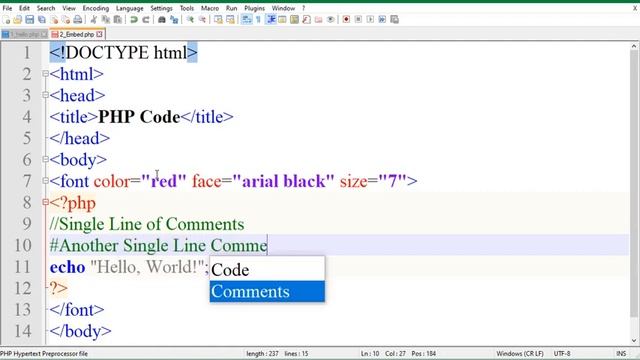The width and height of the screenshot is (640, 360).
Task: Play back the recorded macro icon
Action: point(370,19)
